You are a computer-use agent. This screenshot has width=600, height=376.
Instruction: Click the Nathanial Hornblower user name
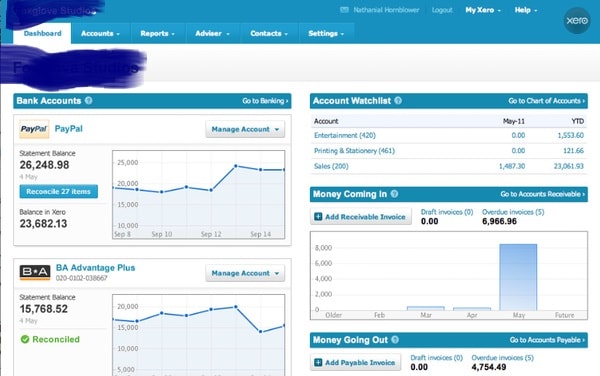coord(386,10)
